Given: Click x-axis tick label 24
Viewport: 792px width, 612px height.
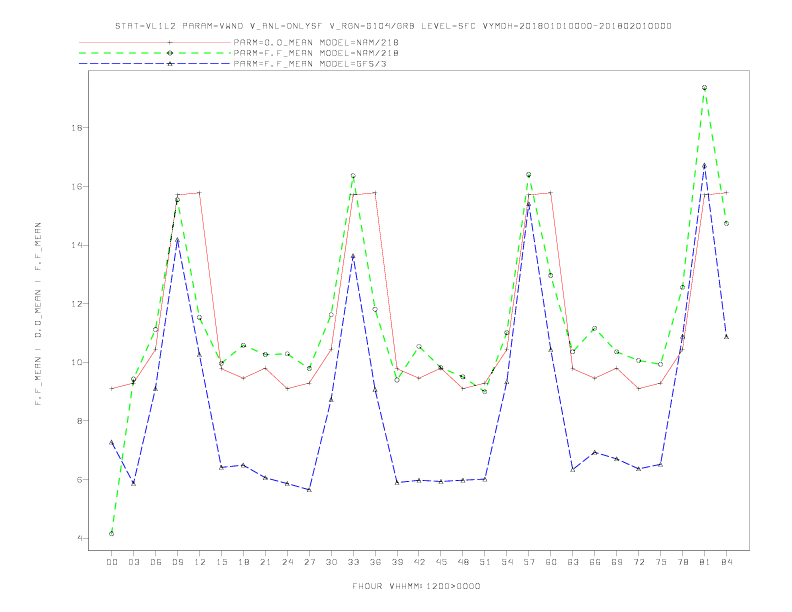Looking at the screenshot, I should tap(287, 562).
